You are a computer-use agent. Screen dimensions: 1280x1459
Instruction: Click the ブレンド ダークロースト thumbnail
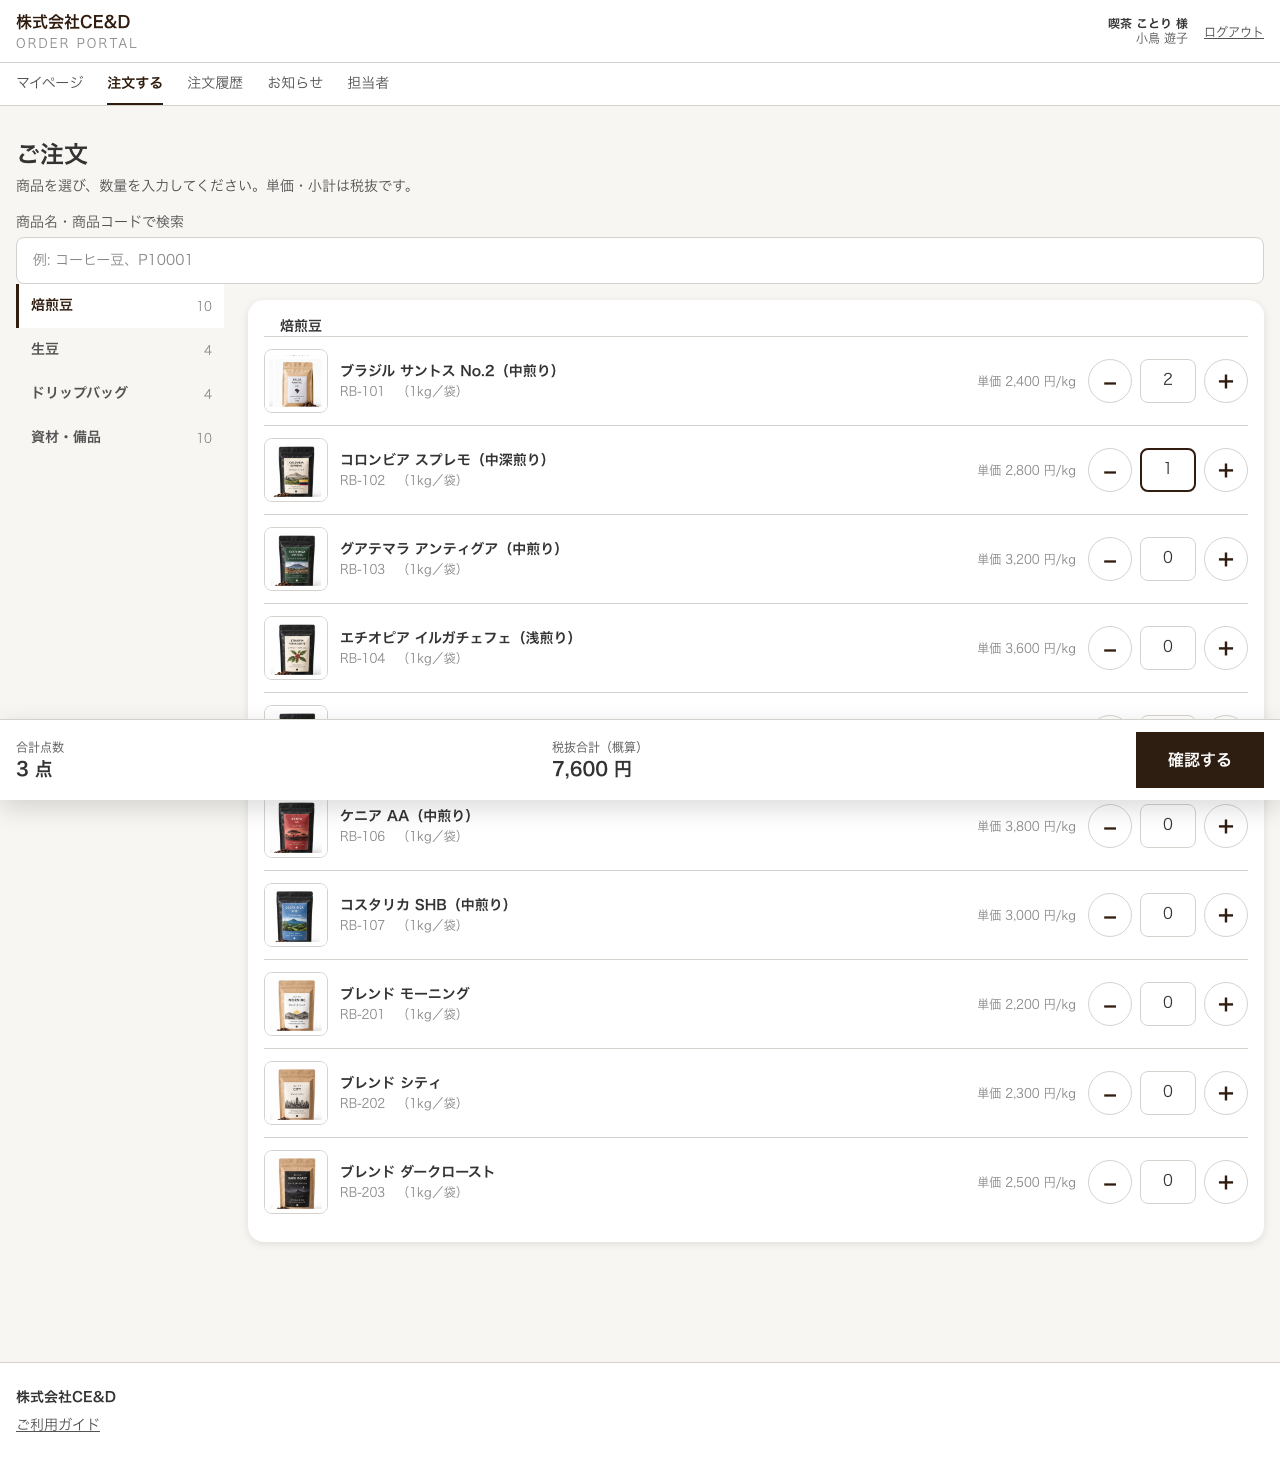pos(296,1182)
